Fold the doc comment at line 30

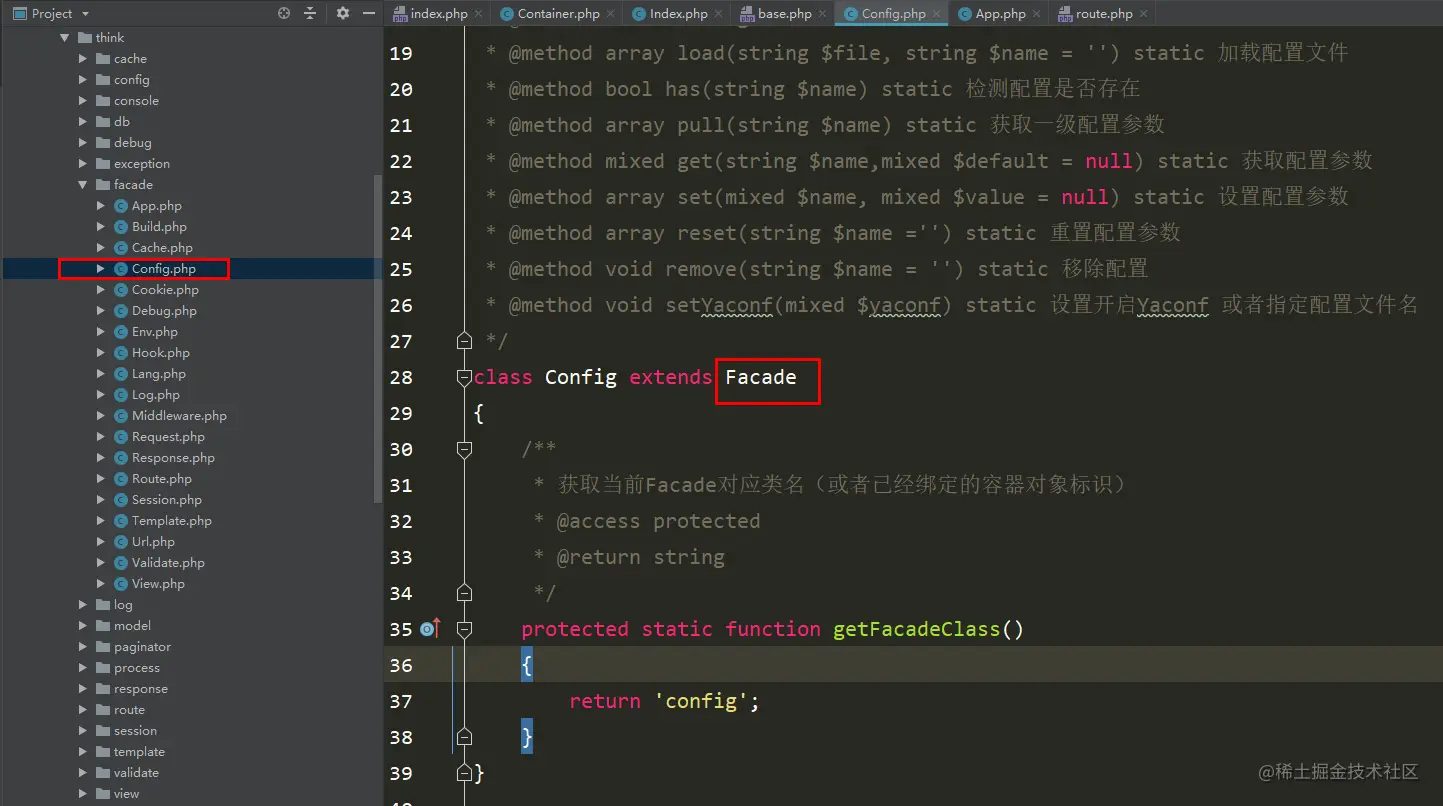464,449
